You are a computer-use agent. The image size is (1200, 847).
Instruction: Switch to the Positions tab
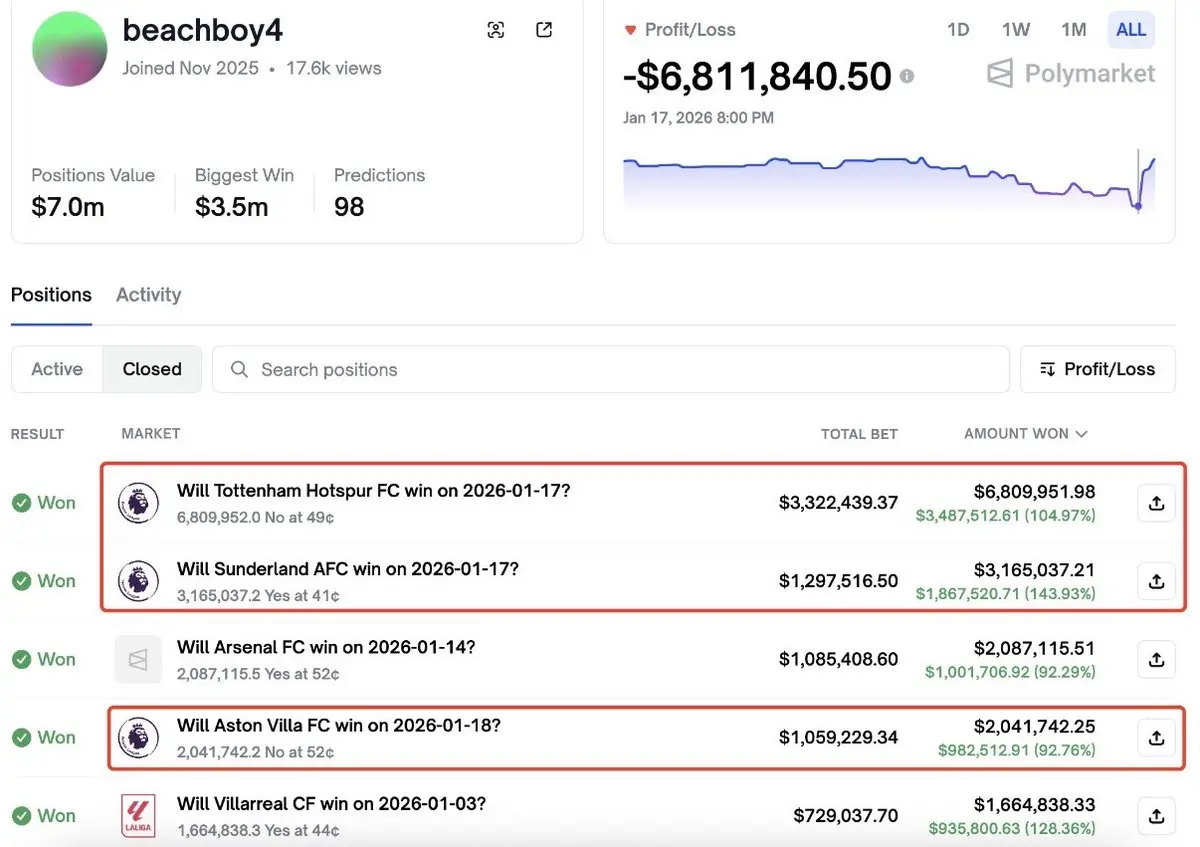51,295
